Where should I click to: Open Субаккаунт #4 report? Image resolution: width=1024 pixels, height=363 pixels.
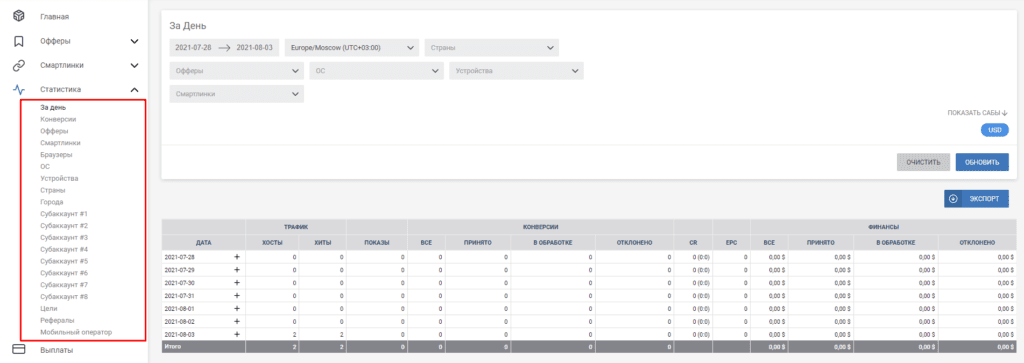coord(64,249)
